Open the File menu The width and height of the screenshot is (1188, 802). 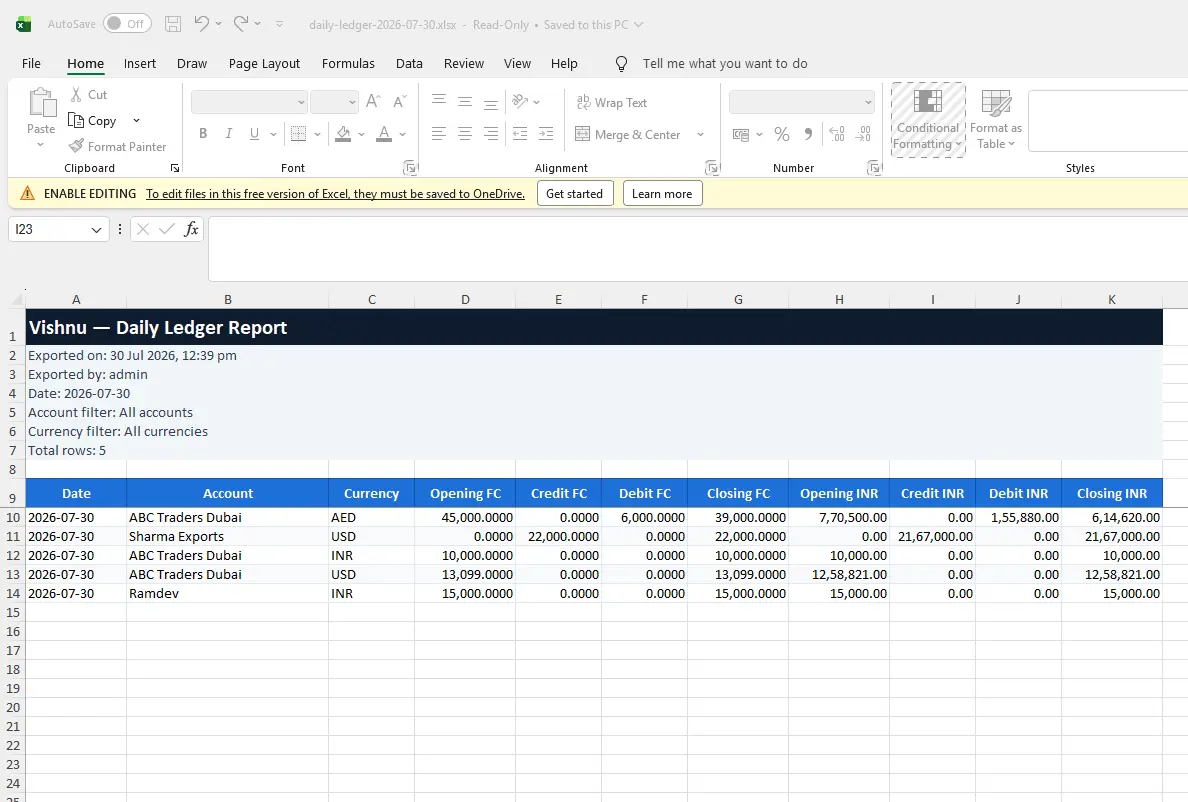coord(31,64)
